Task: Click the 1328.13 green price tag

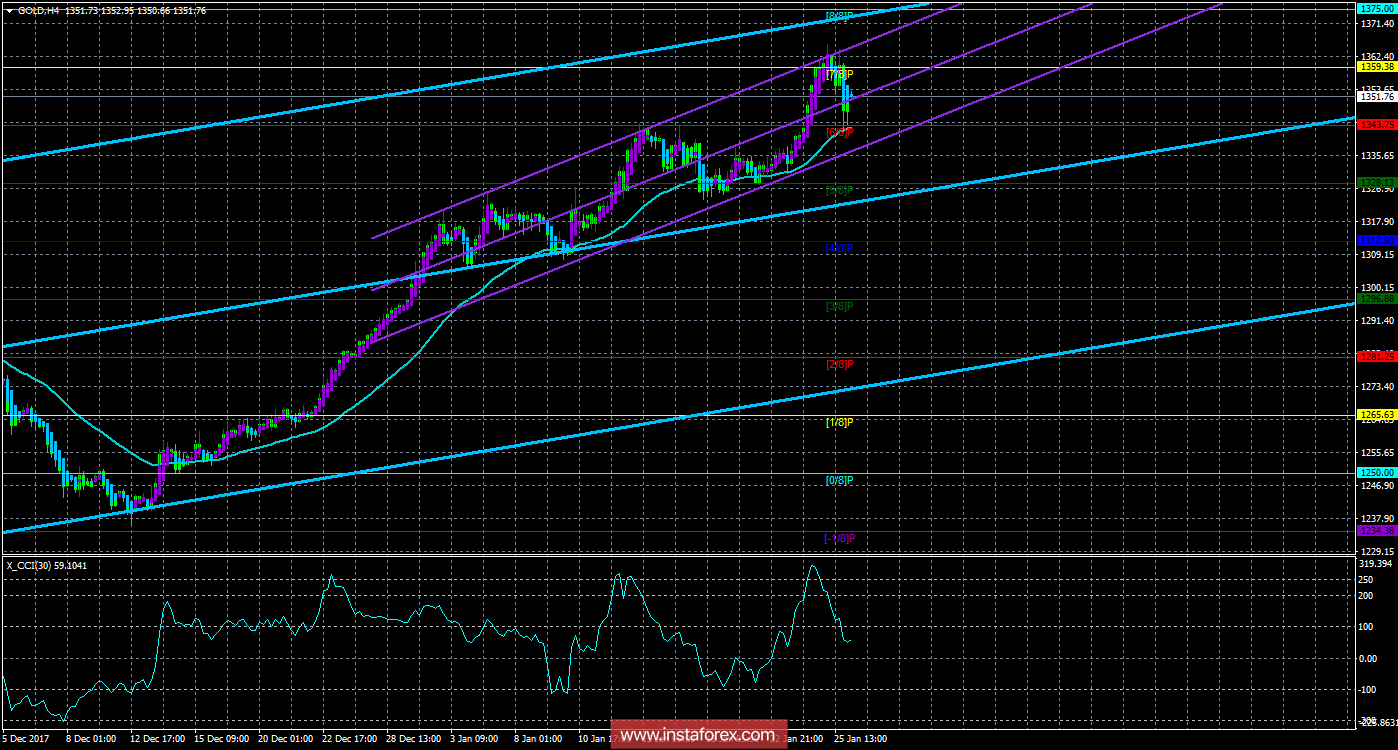Action: (1376, 182)
